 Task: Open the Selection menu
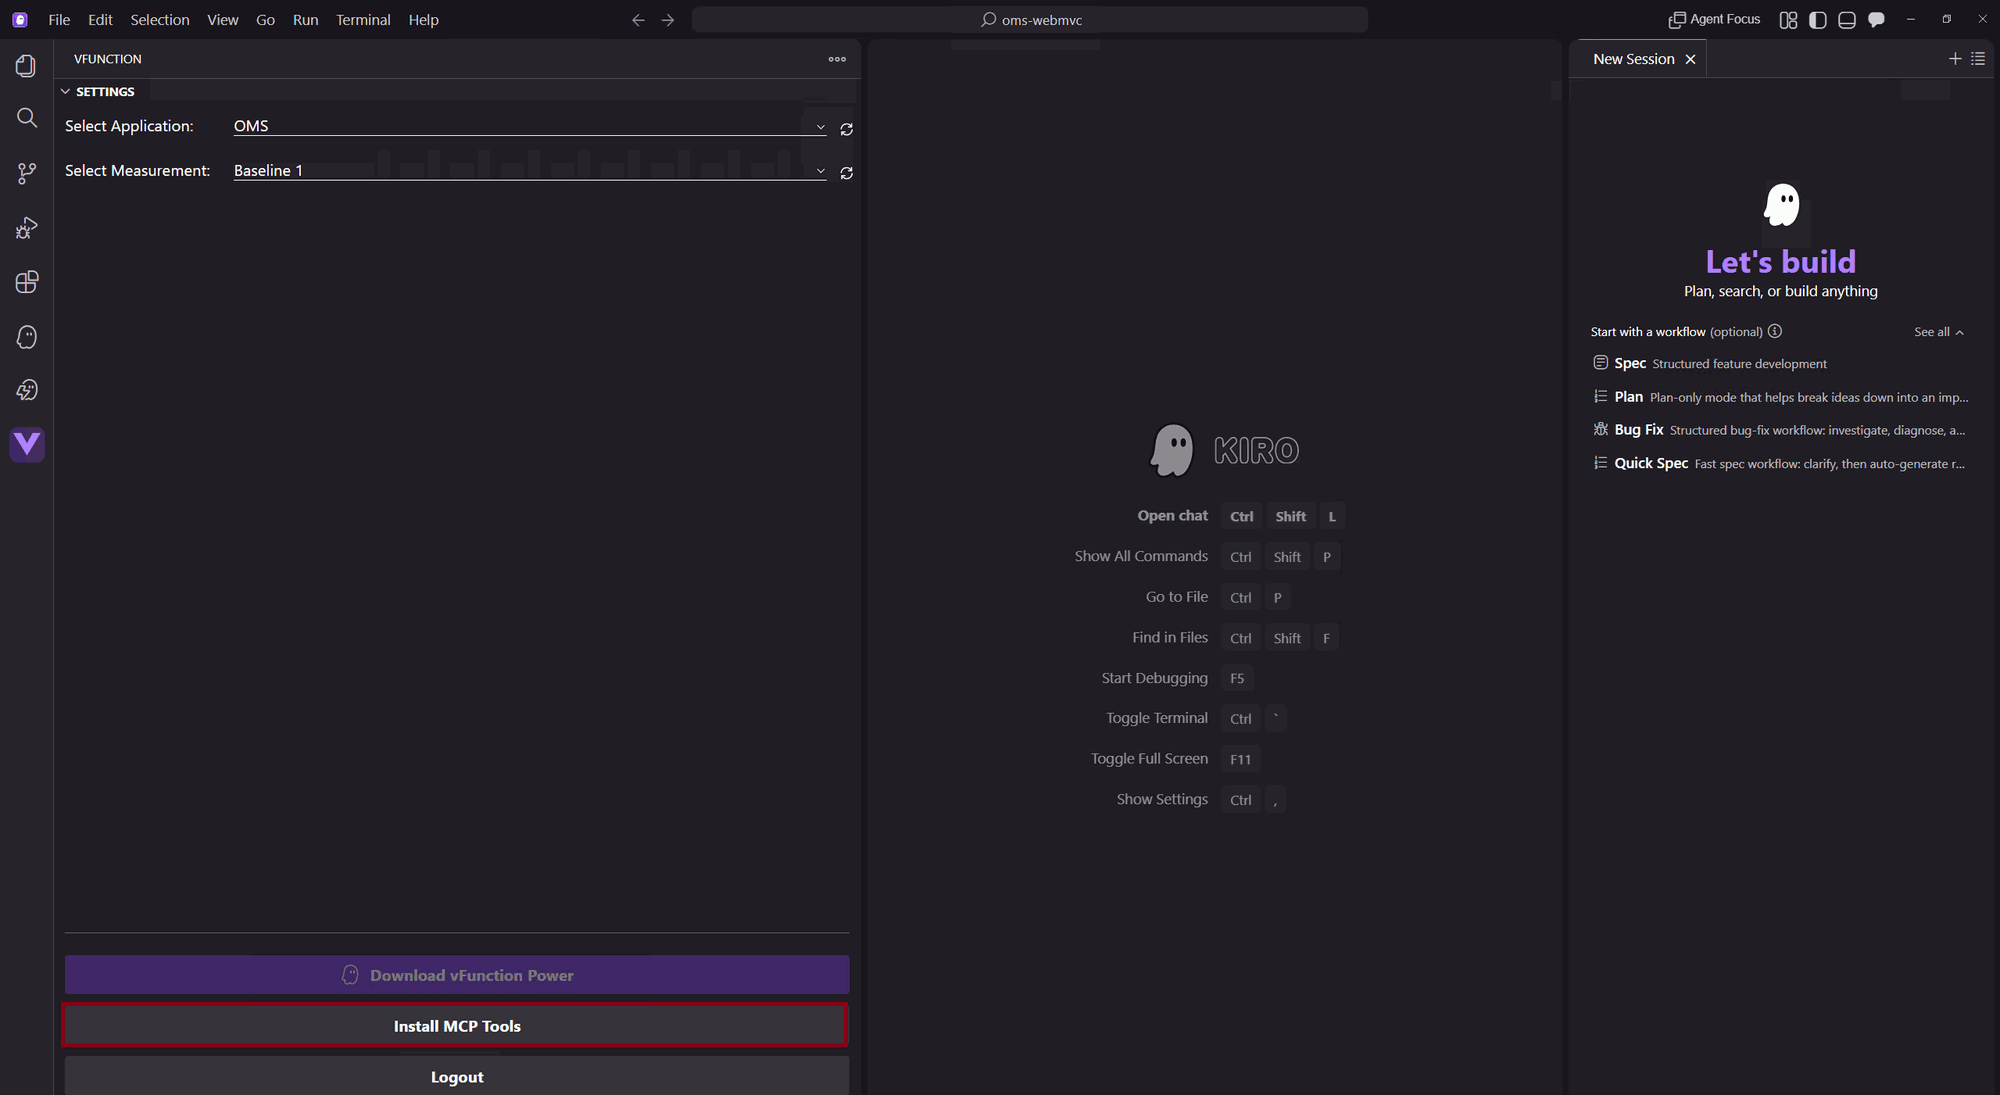click(160, 20)
